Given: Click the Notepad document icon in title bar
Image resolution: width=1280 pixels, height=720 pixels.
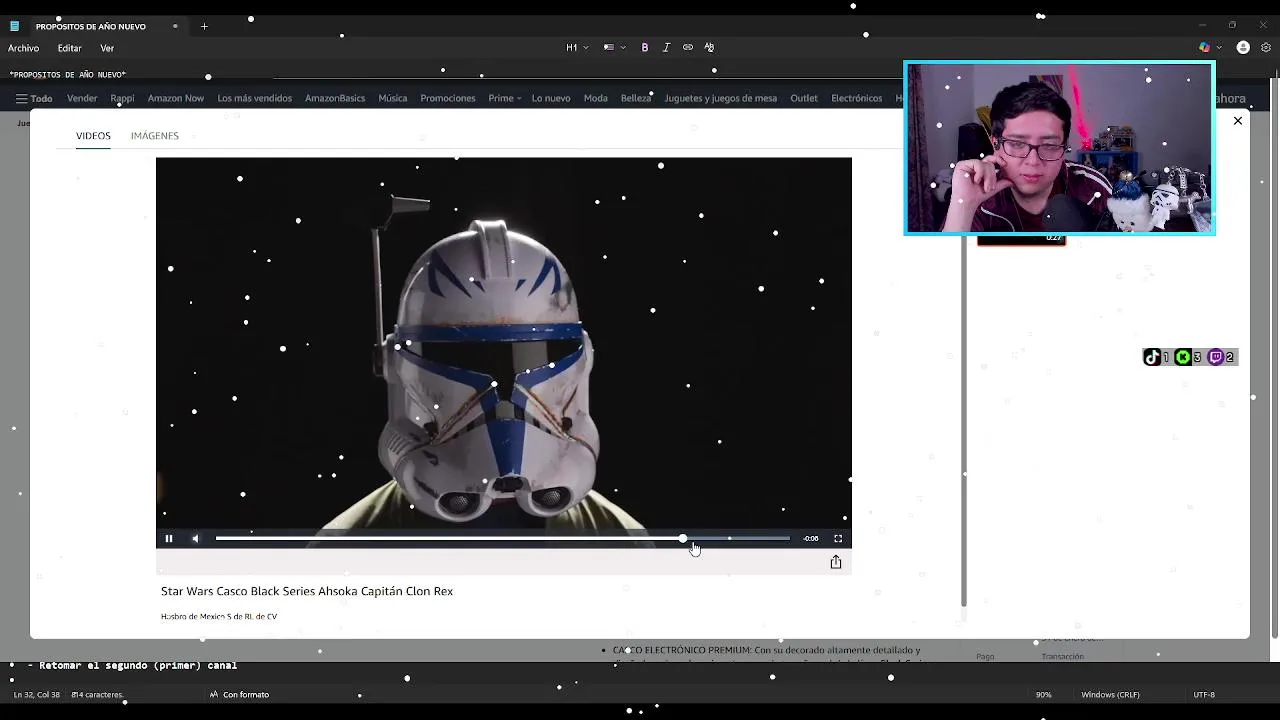Looking at the screenshot, I should coord(14,26).
